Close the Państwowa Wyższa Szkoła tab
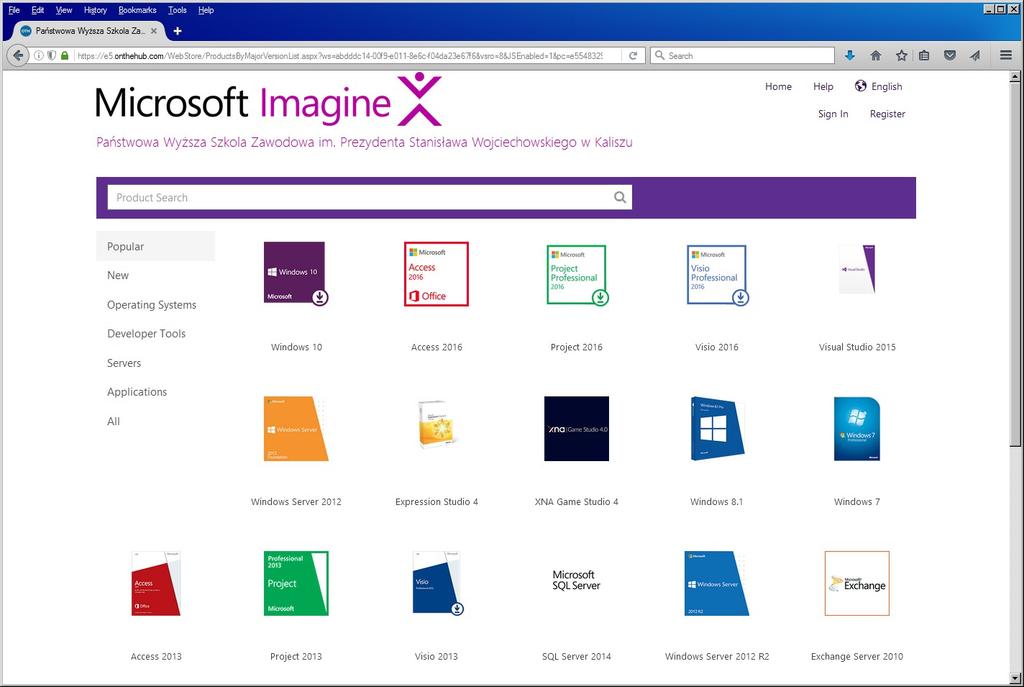 tap(153, 31)
